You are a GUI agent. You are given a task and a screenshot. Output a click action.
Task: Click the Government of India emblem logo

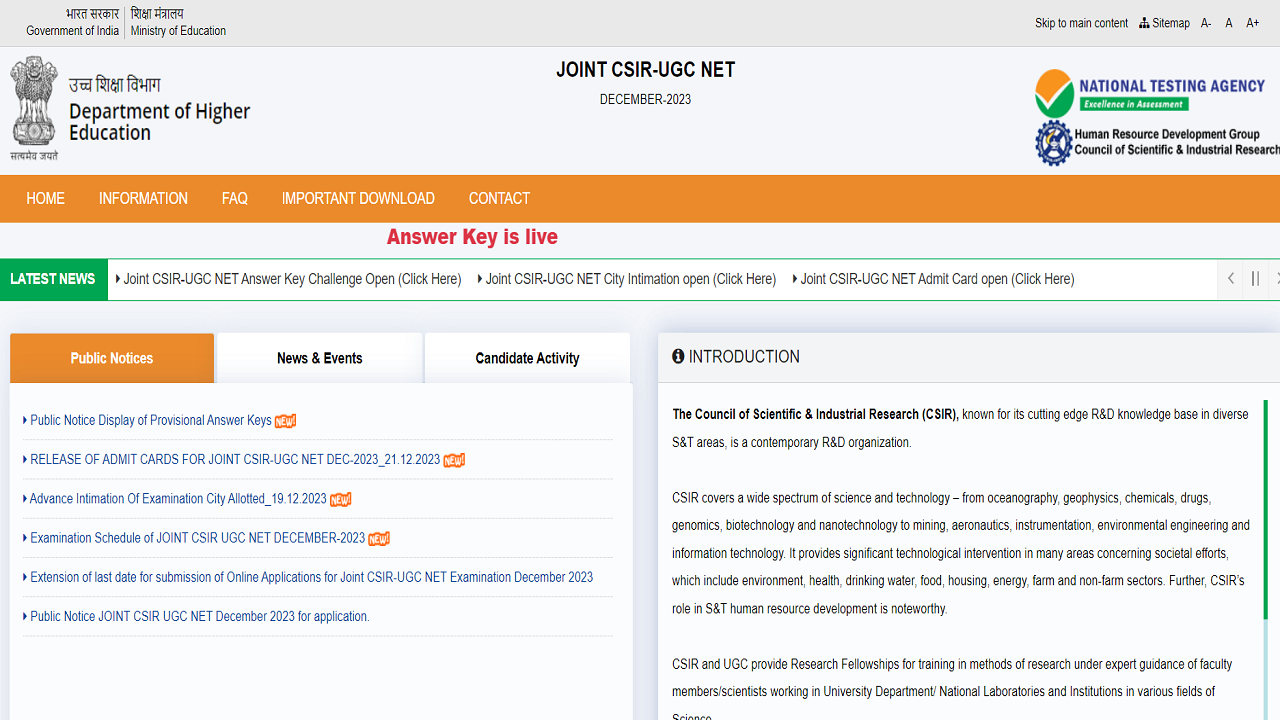[34, 107]
